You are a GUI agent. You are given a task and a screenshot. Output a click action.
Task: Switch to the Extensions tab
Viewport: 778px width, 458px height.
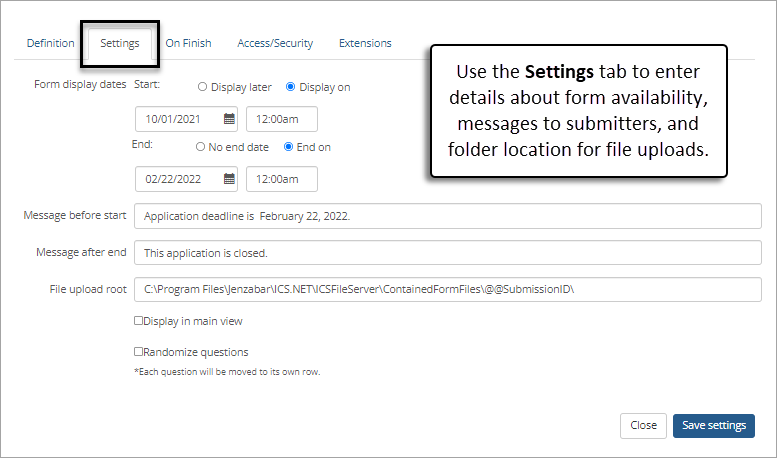(365, 44)
